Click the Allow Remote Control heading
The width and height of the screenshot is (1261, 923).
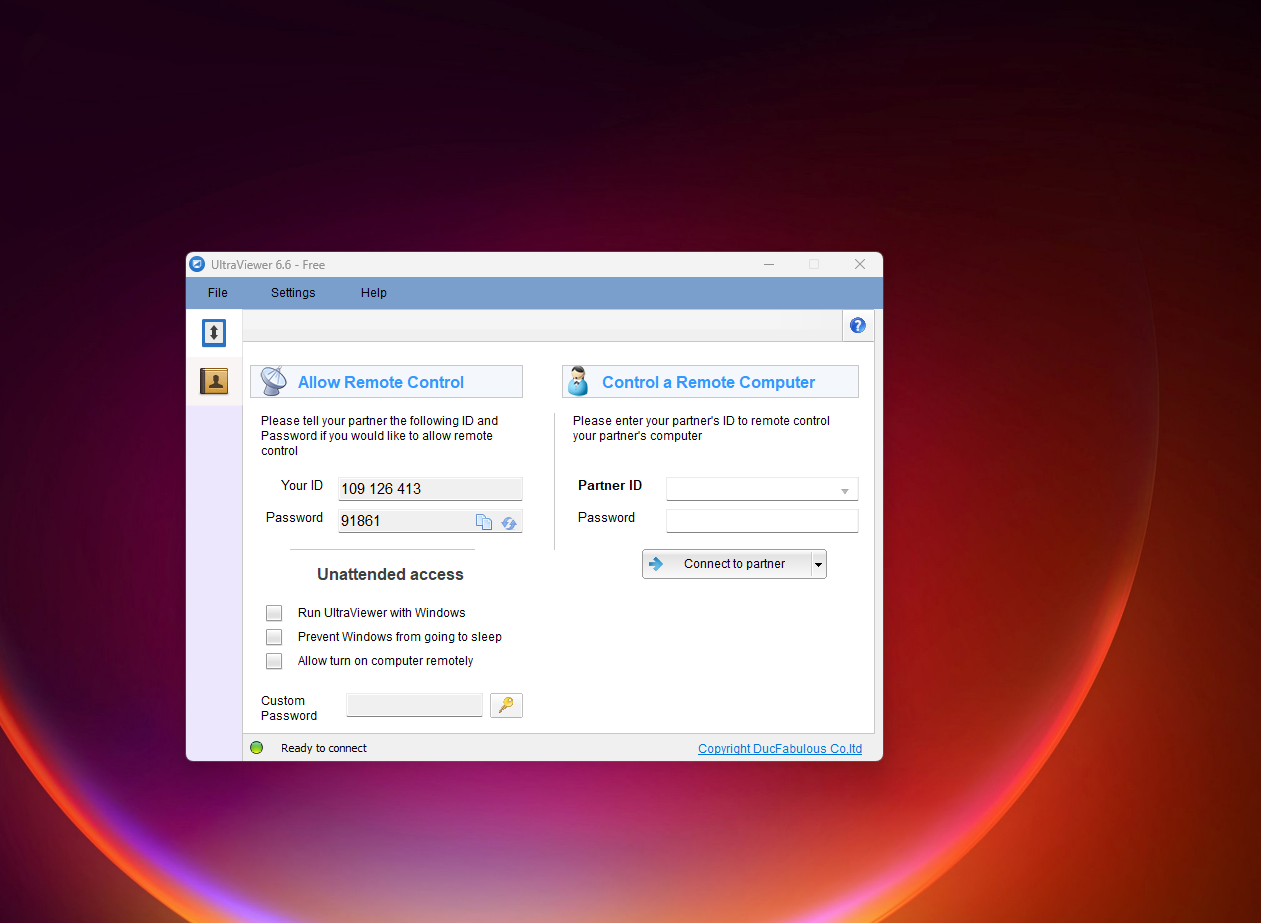[381, 382]
